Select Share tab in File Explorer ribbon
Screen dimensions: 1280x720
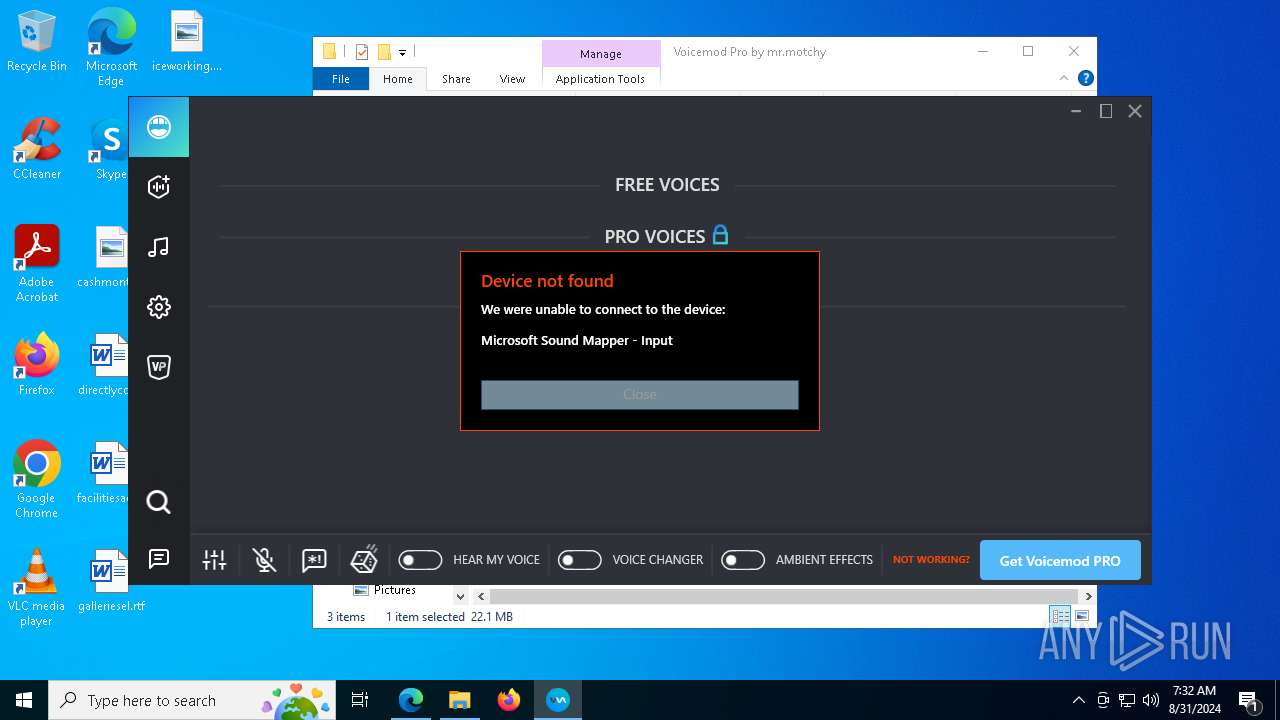[456, 79]
